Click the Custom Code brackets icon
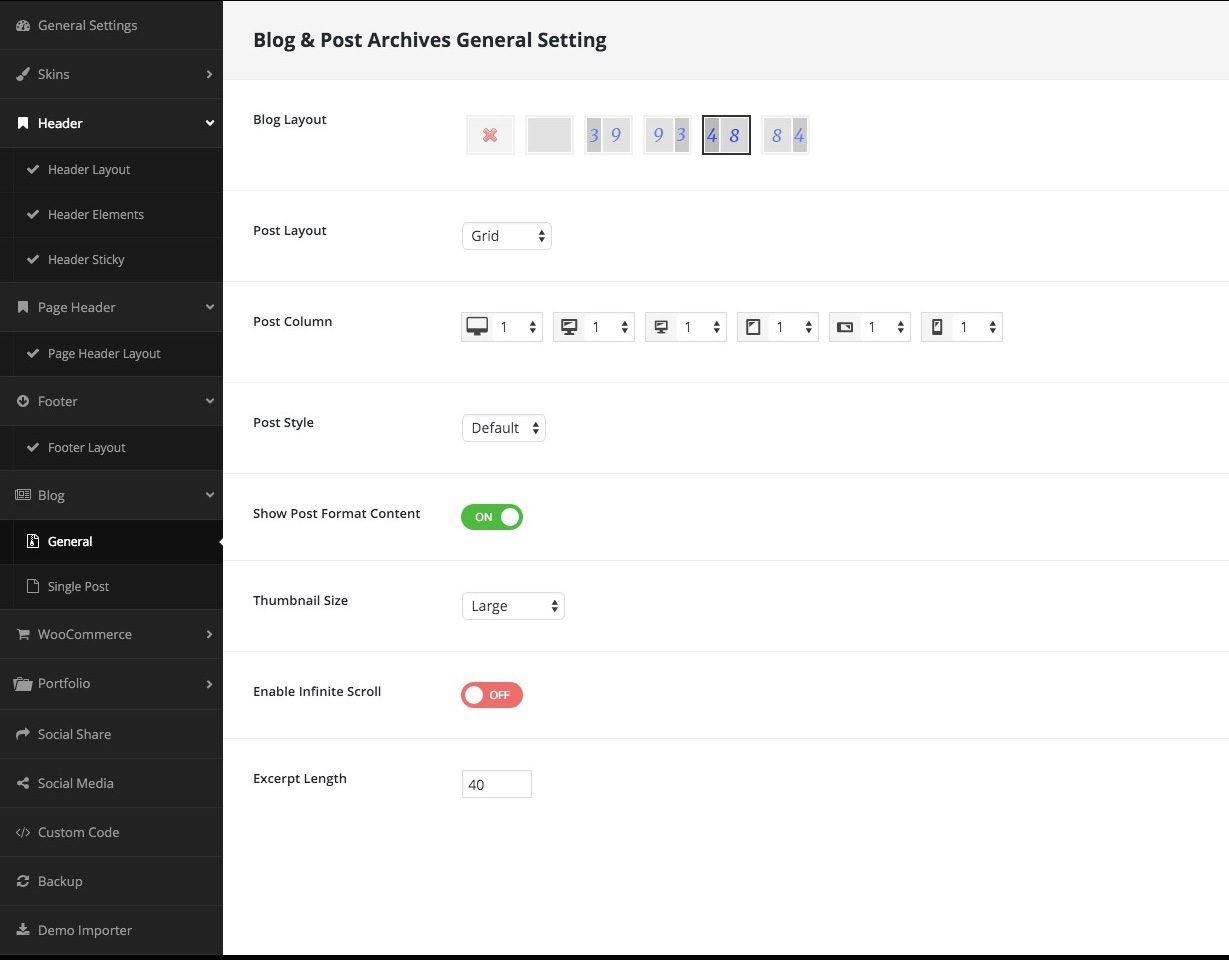This screenshot has width=1229, height=960. pyautogui.click(x=23, y=832)
